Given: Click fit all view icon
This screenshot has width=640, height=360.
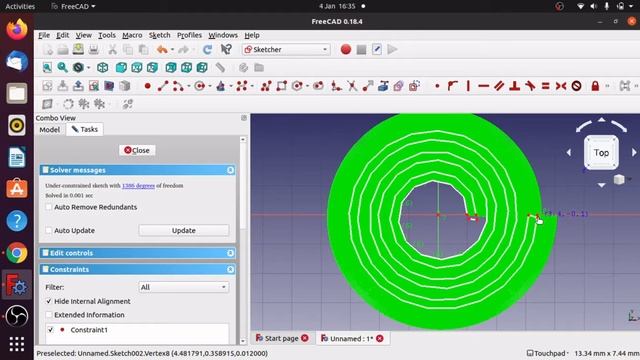Looking at the screenshot, I should (x=47, y=67).
